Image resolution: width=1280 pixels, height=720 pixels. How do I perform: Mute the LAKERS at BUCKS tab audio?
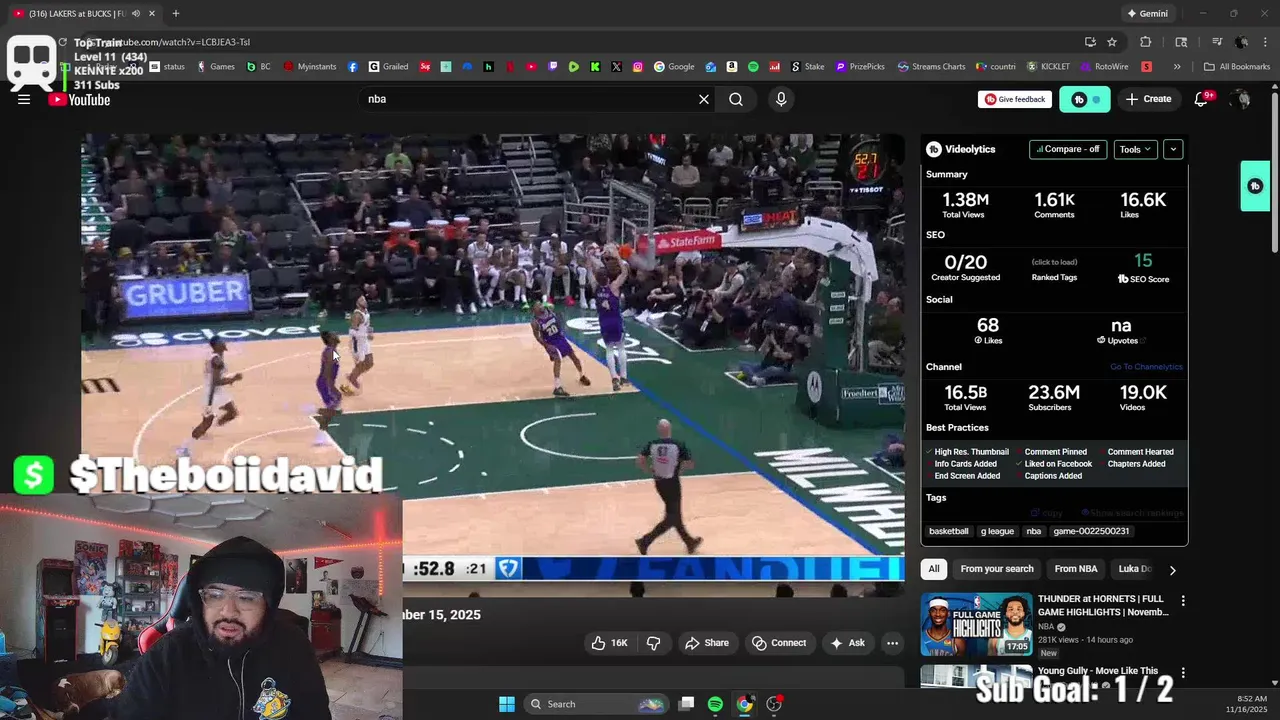[136, 14]
